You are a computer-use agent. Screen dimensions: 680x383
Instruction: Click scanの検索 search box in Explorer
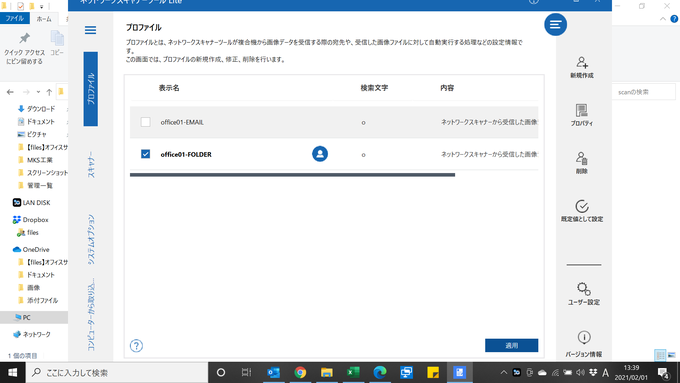pos(644,92)
